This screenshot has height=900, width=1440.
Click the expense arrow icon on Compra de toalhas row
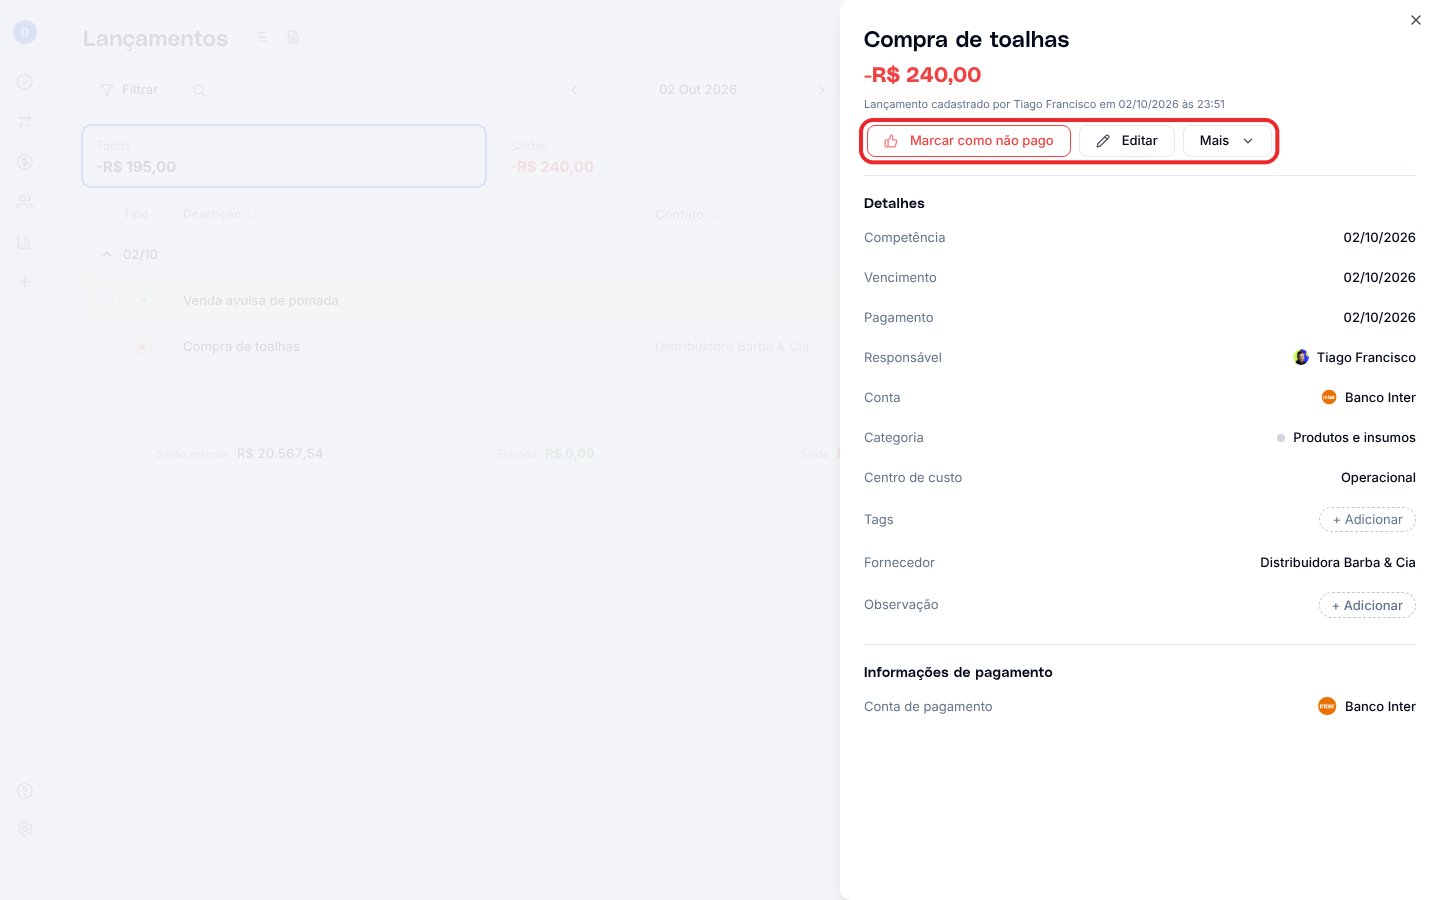click(x=143, y=347)
